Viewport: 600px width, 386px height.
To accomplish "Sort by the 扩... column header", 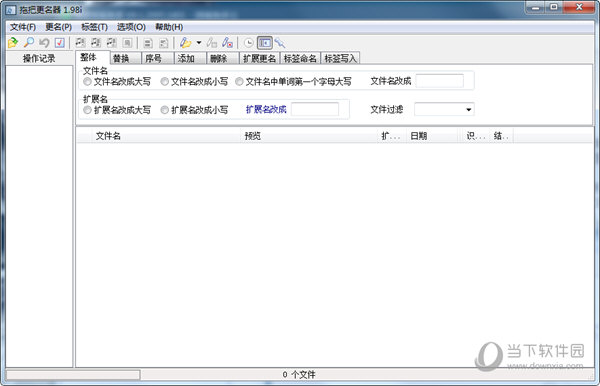I will [391, 136].
